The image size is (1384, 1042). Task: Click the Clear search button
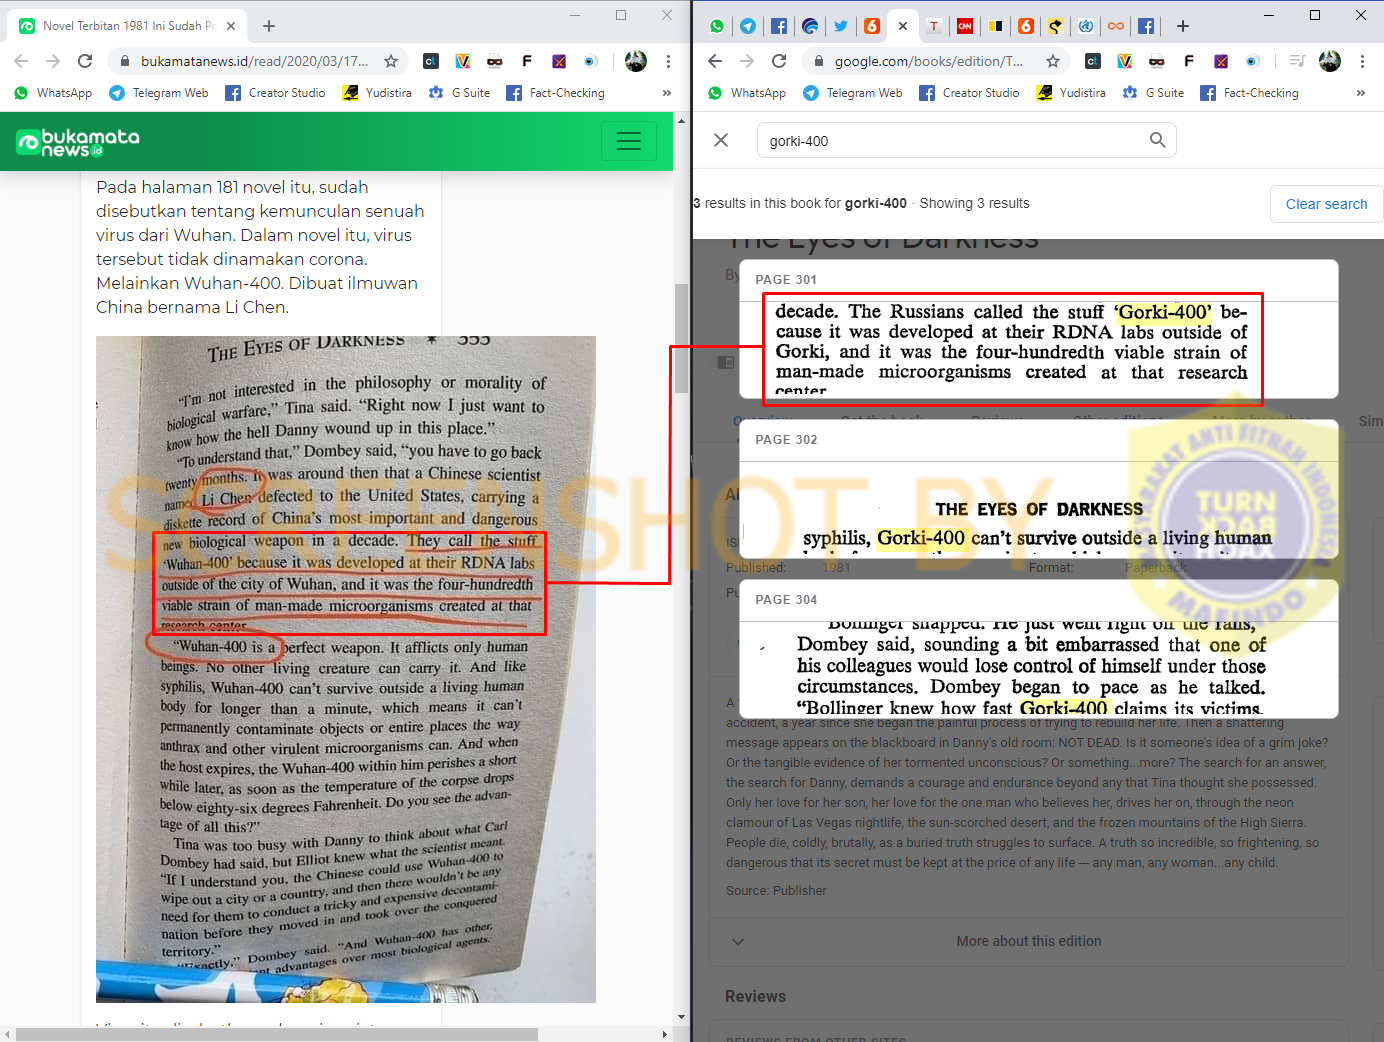tap(1326, 204)
